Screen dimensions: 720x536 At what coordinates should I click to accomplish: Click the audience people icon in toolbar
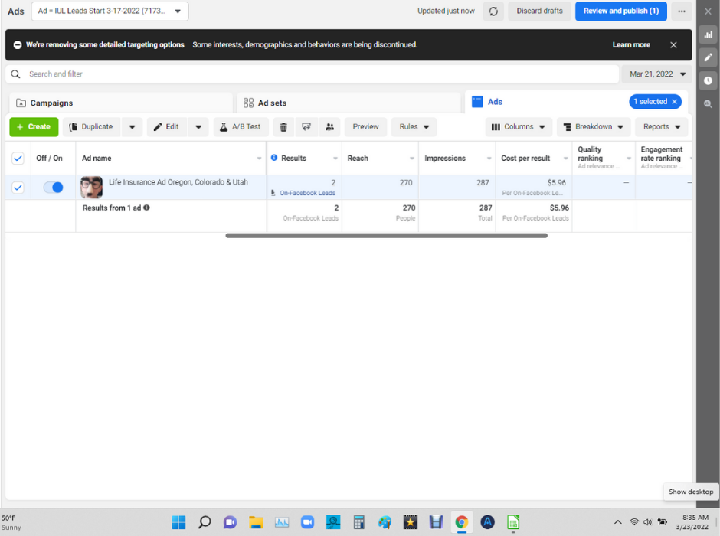(x=330, y=127)
